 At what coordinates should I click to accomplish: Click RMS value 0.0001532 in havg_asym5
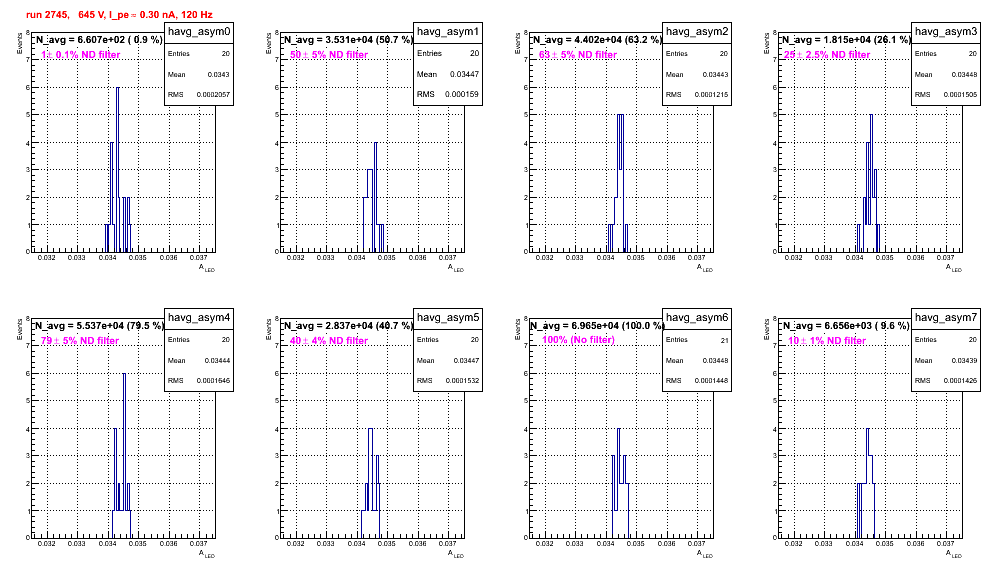click(x=462, y=381)
